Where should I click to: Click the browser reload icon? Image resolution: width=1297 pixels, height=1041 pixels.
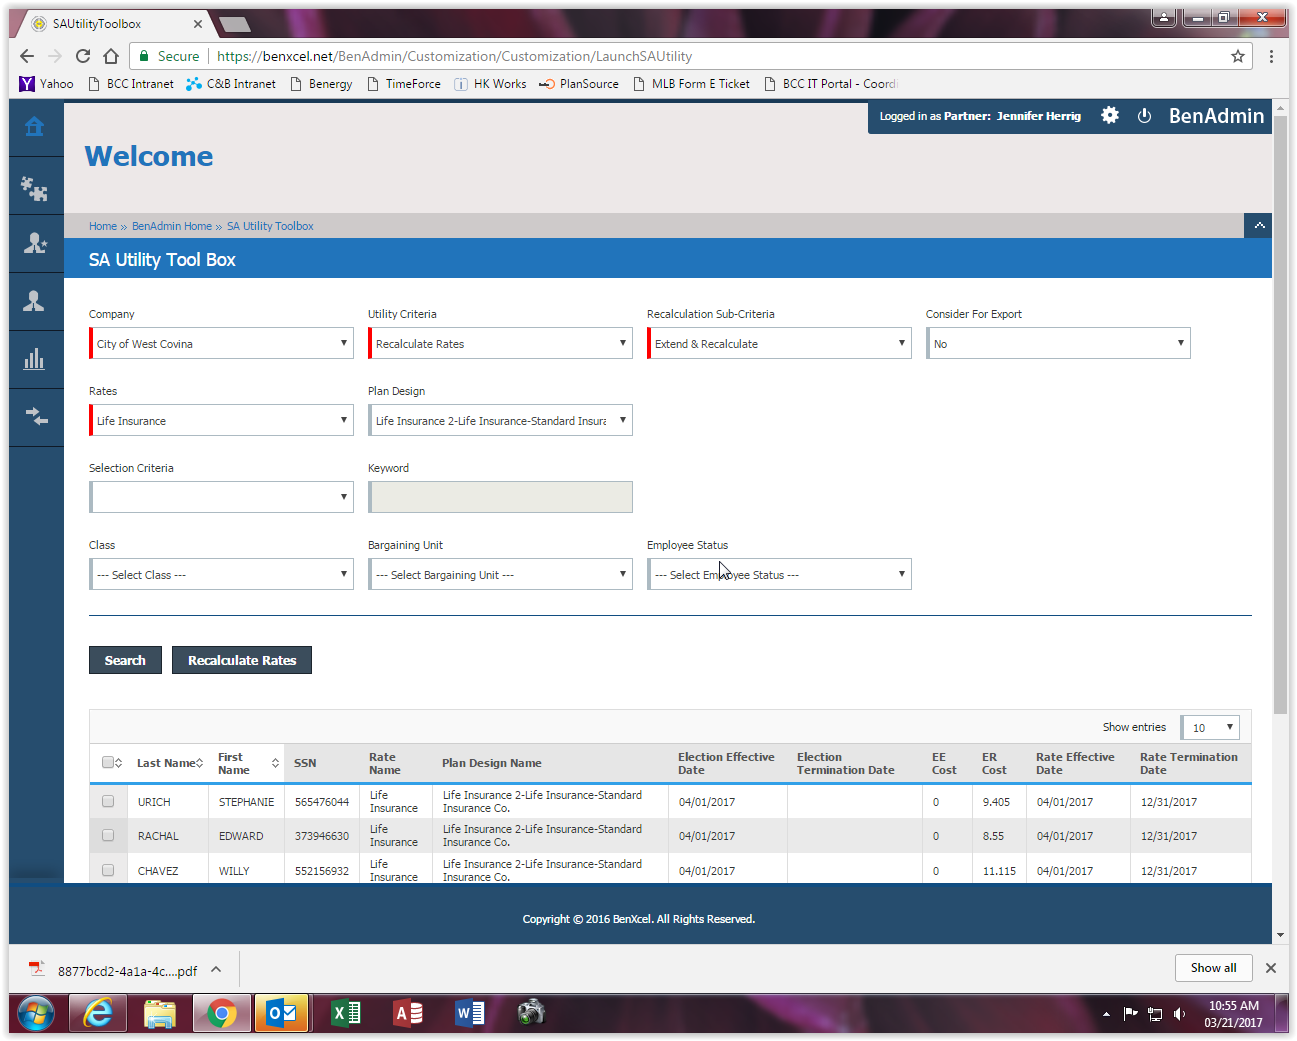click(83, 56)
